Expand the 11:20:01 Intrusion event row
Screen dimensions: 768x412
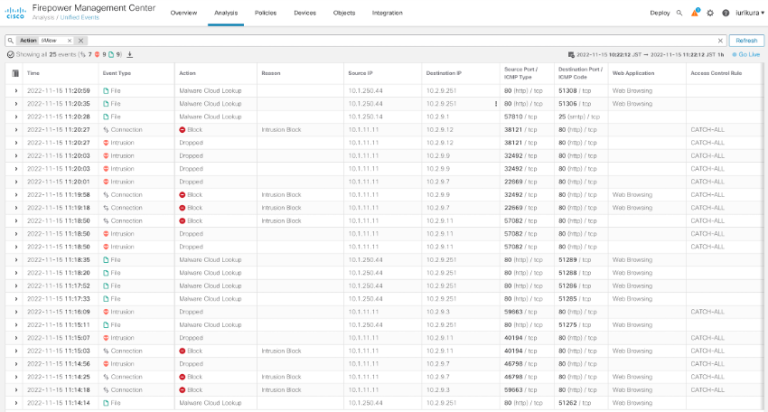pyautogui.click(x=16, y=182)
